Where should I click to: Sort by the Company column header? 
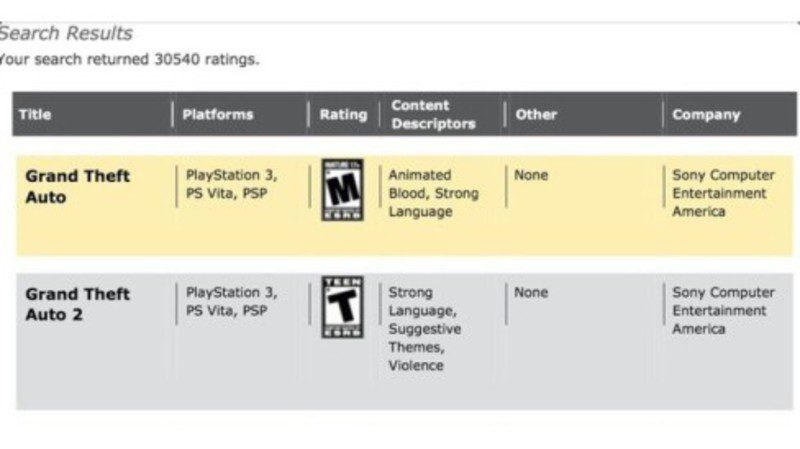706,114
